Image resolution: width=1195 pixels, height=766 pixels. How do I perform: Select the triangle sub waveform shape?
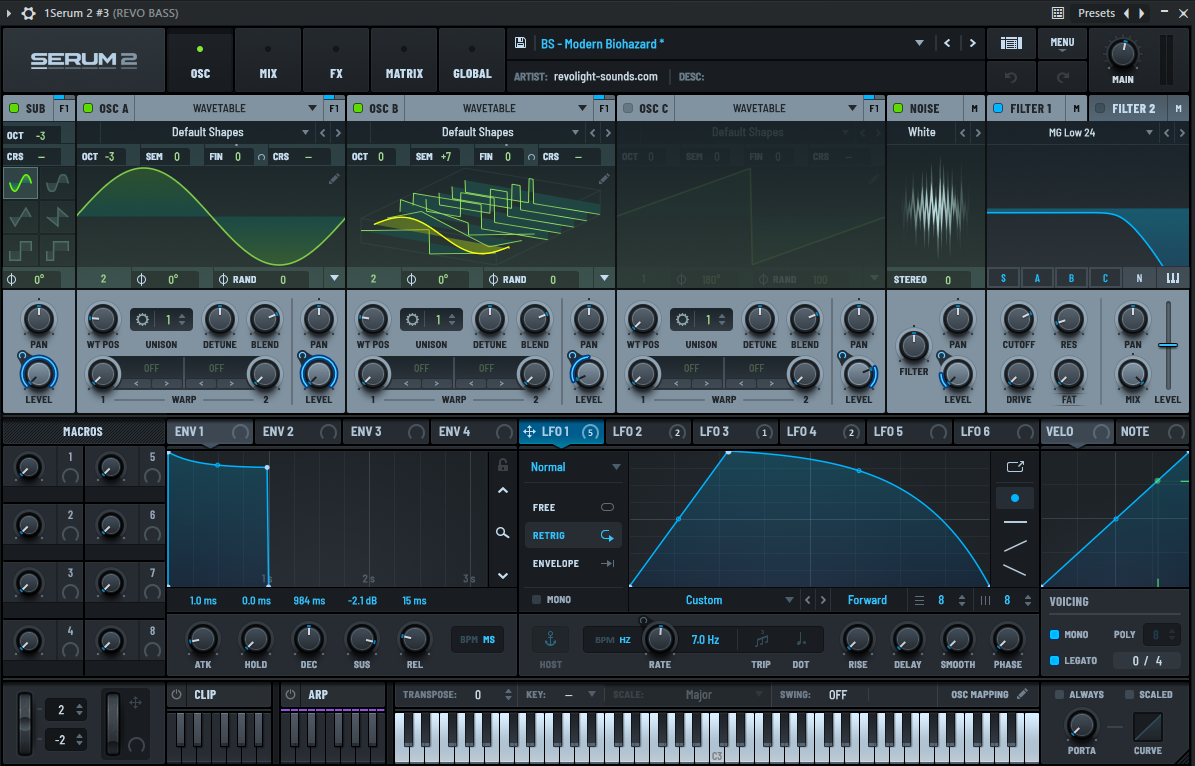[x=21, y=216]
